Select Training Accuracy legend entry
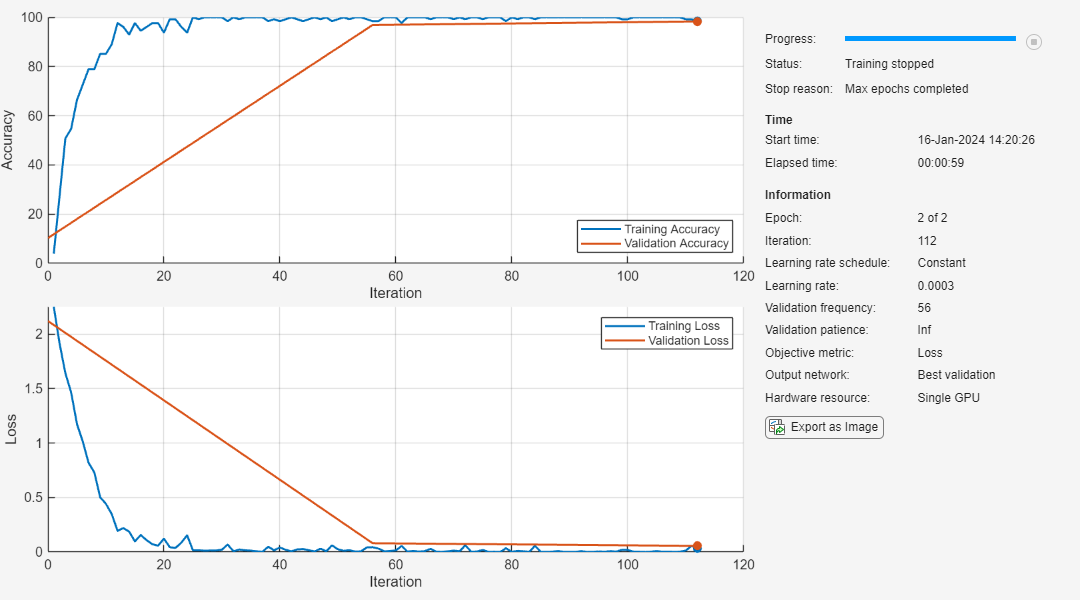 (x=671, y=229)
